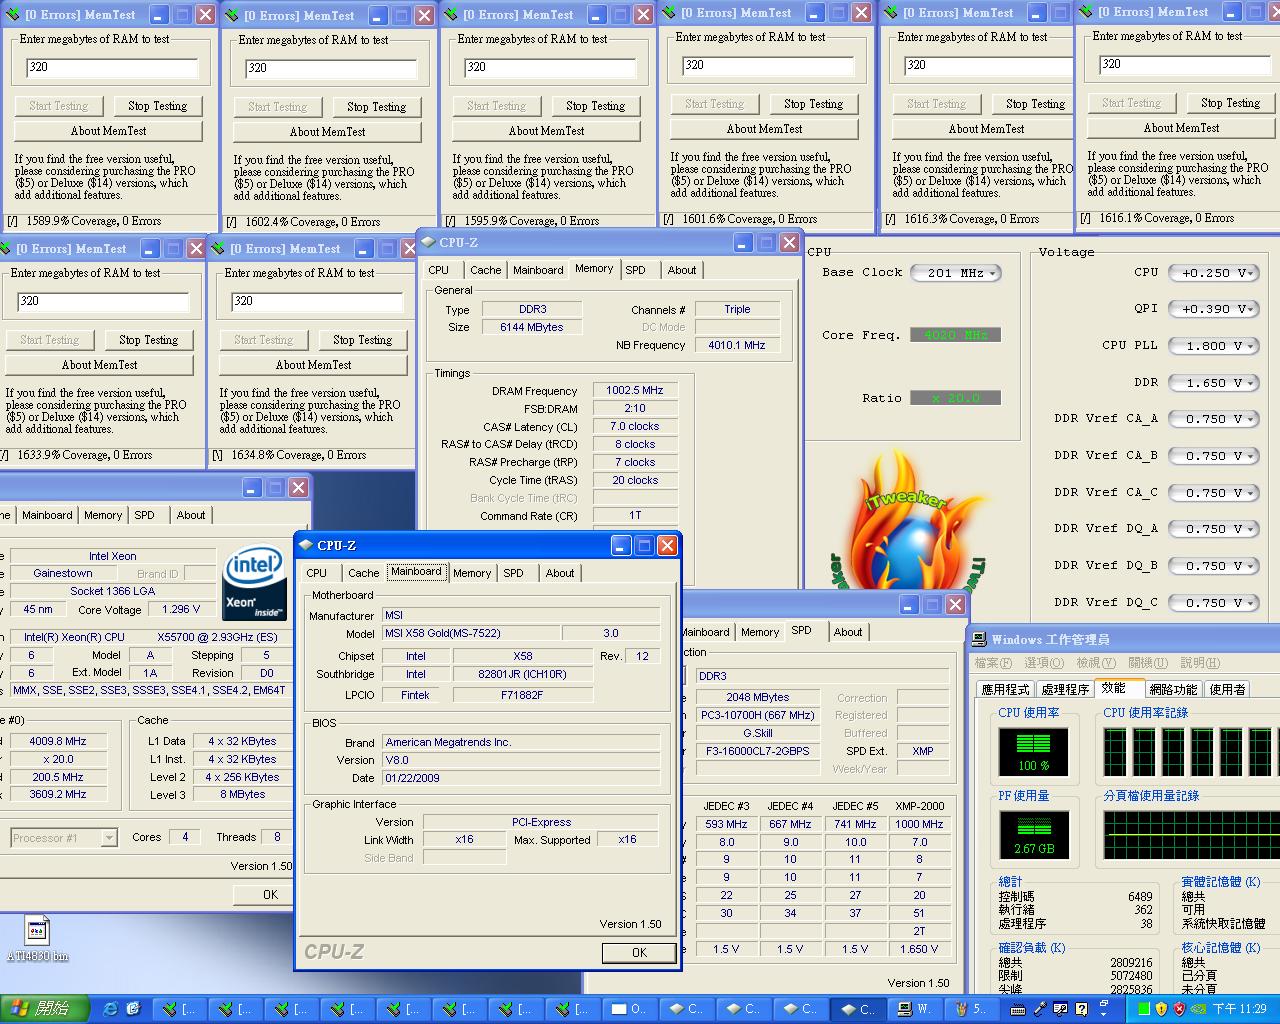Viewport: 1280px width, 1024px height.
Task: Open the About tab in CPU-Z Memory window
Action: [x=682, y=270]
